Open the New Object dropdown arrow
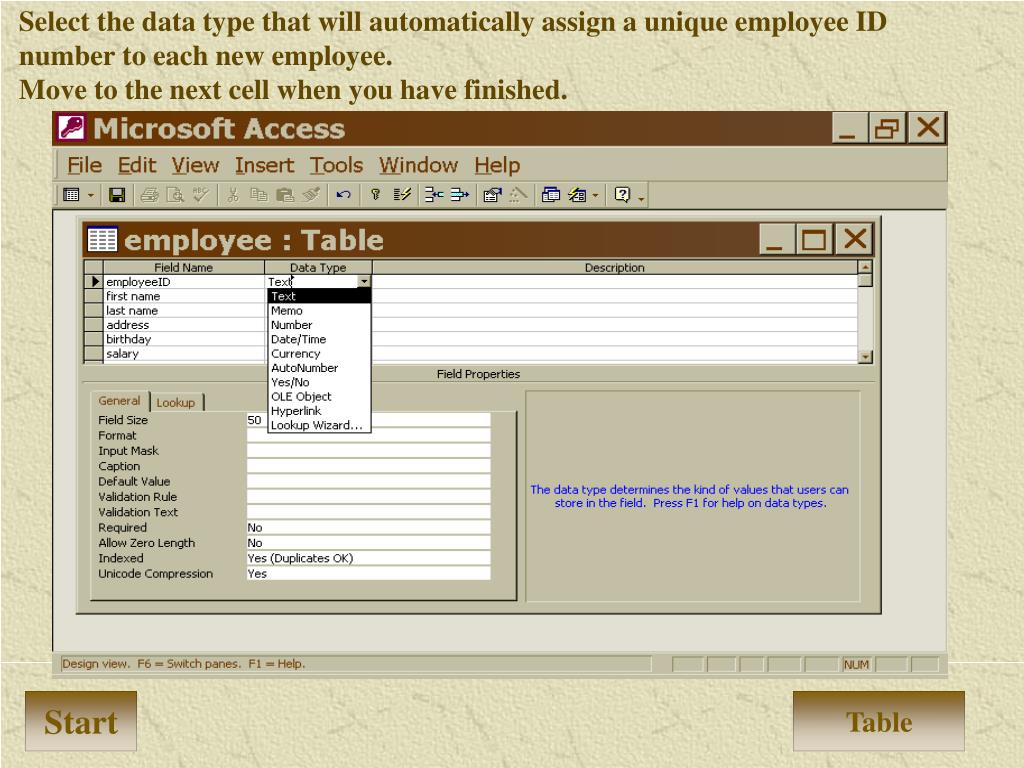This screenshot has width=1024, height=768. coord(595,195)
